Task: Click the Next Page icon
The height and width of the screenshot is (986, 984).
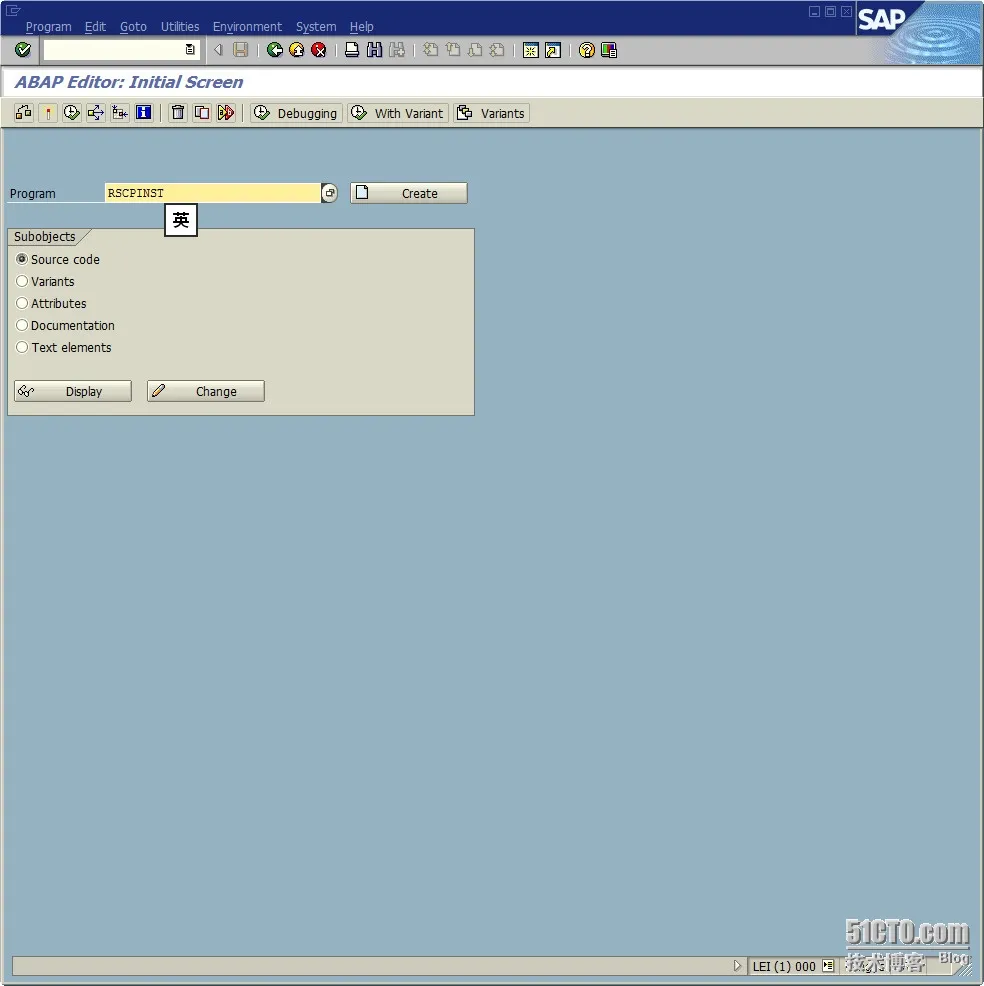Action: point(475,50)
